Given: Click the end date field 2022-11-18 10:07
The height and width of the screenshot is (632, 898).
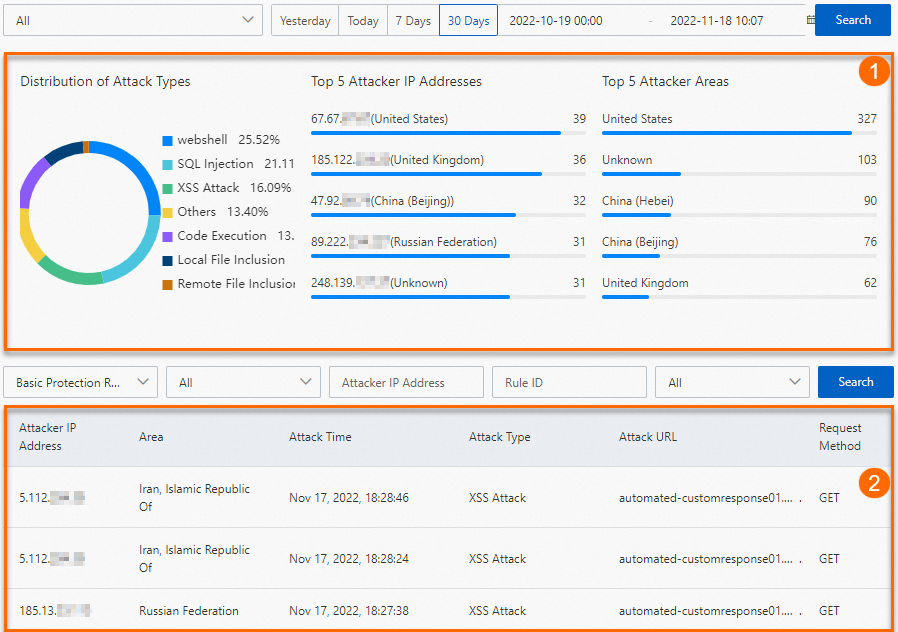Looking at the screenshot, I should [716, 21].
